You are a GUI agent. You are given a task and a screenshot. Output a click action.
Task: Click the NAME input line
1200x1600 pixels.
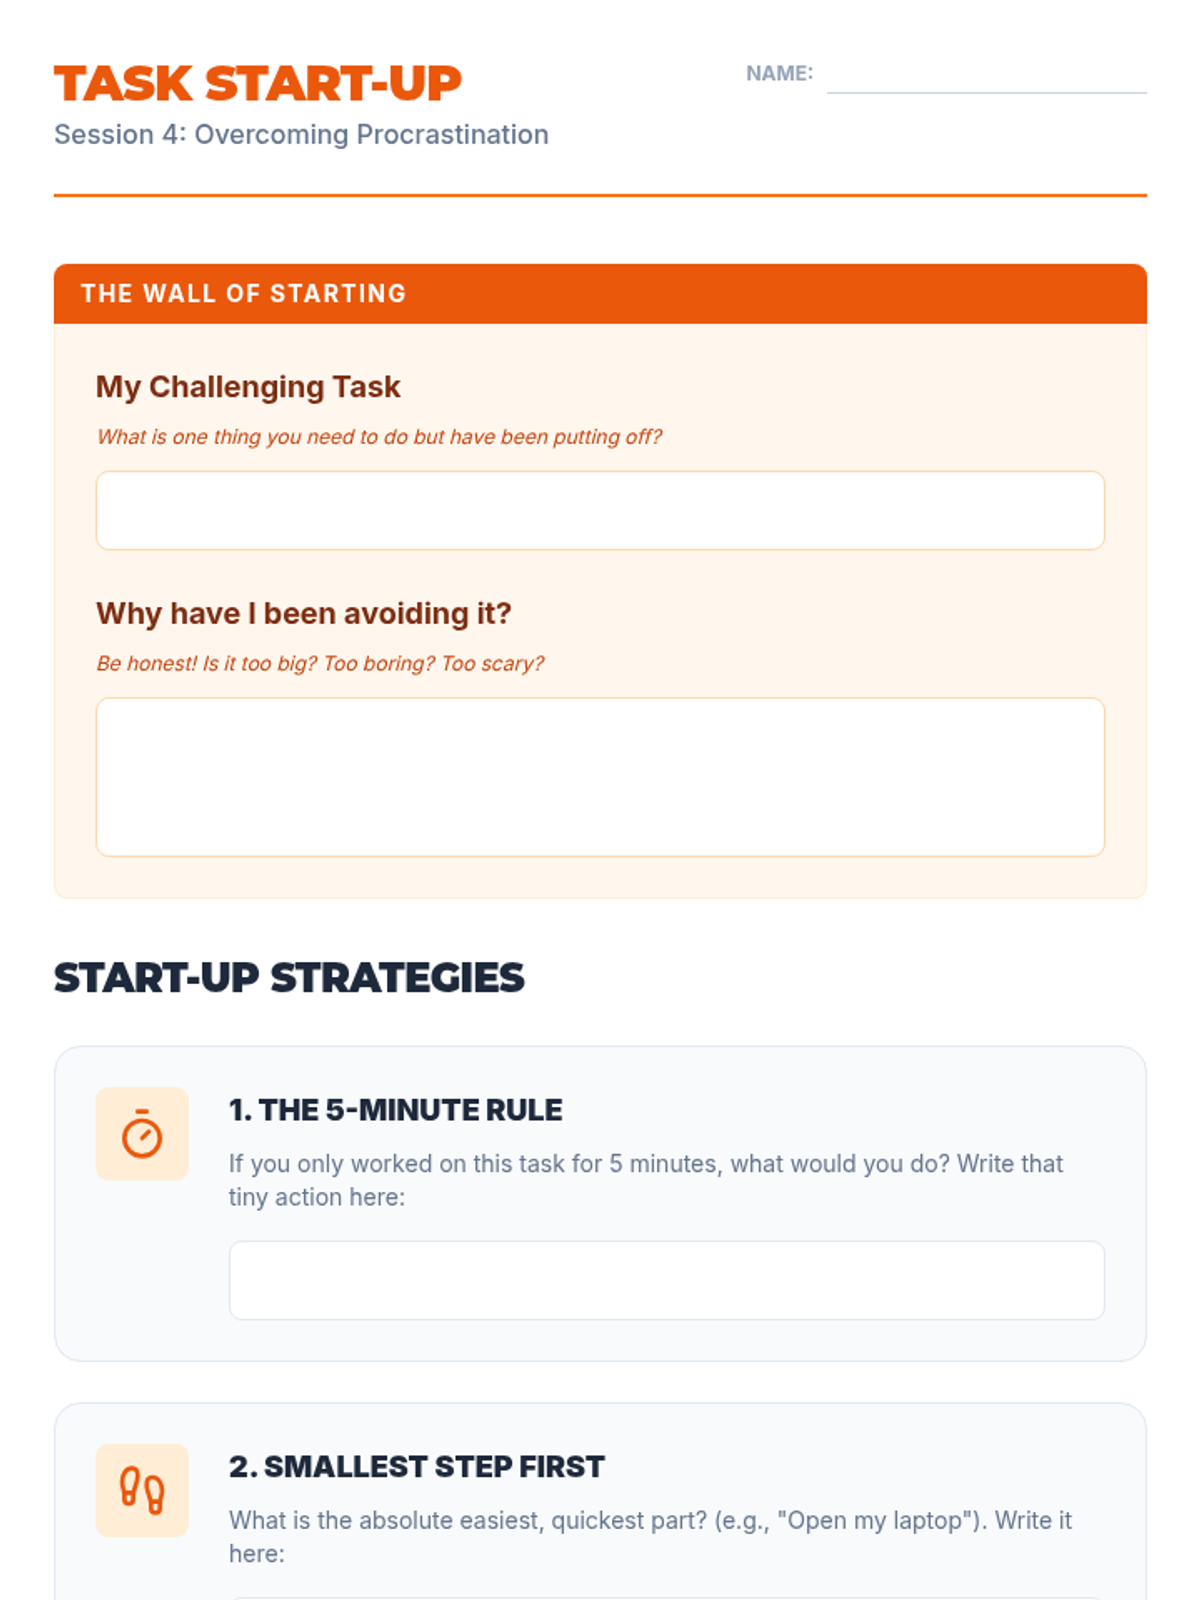(x=986, y=76)
